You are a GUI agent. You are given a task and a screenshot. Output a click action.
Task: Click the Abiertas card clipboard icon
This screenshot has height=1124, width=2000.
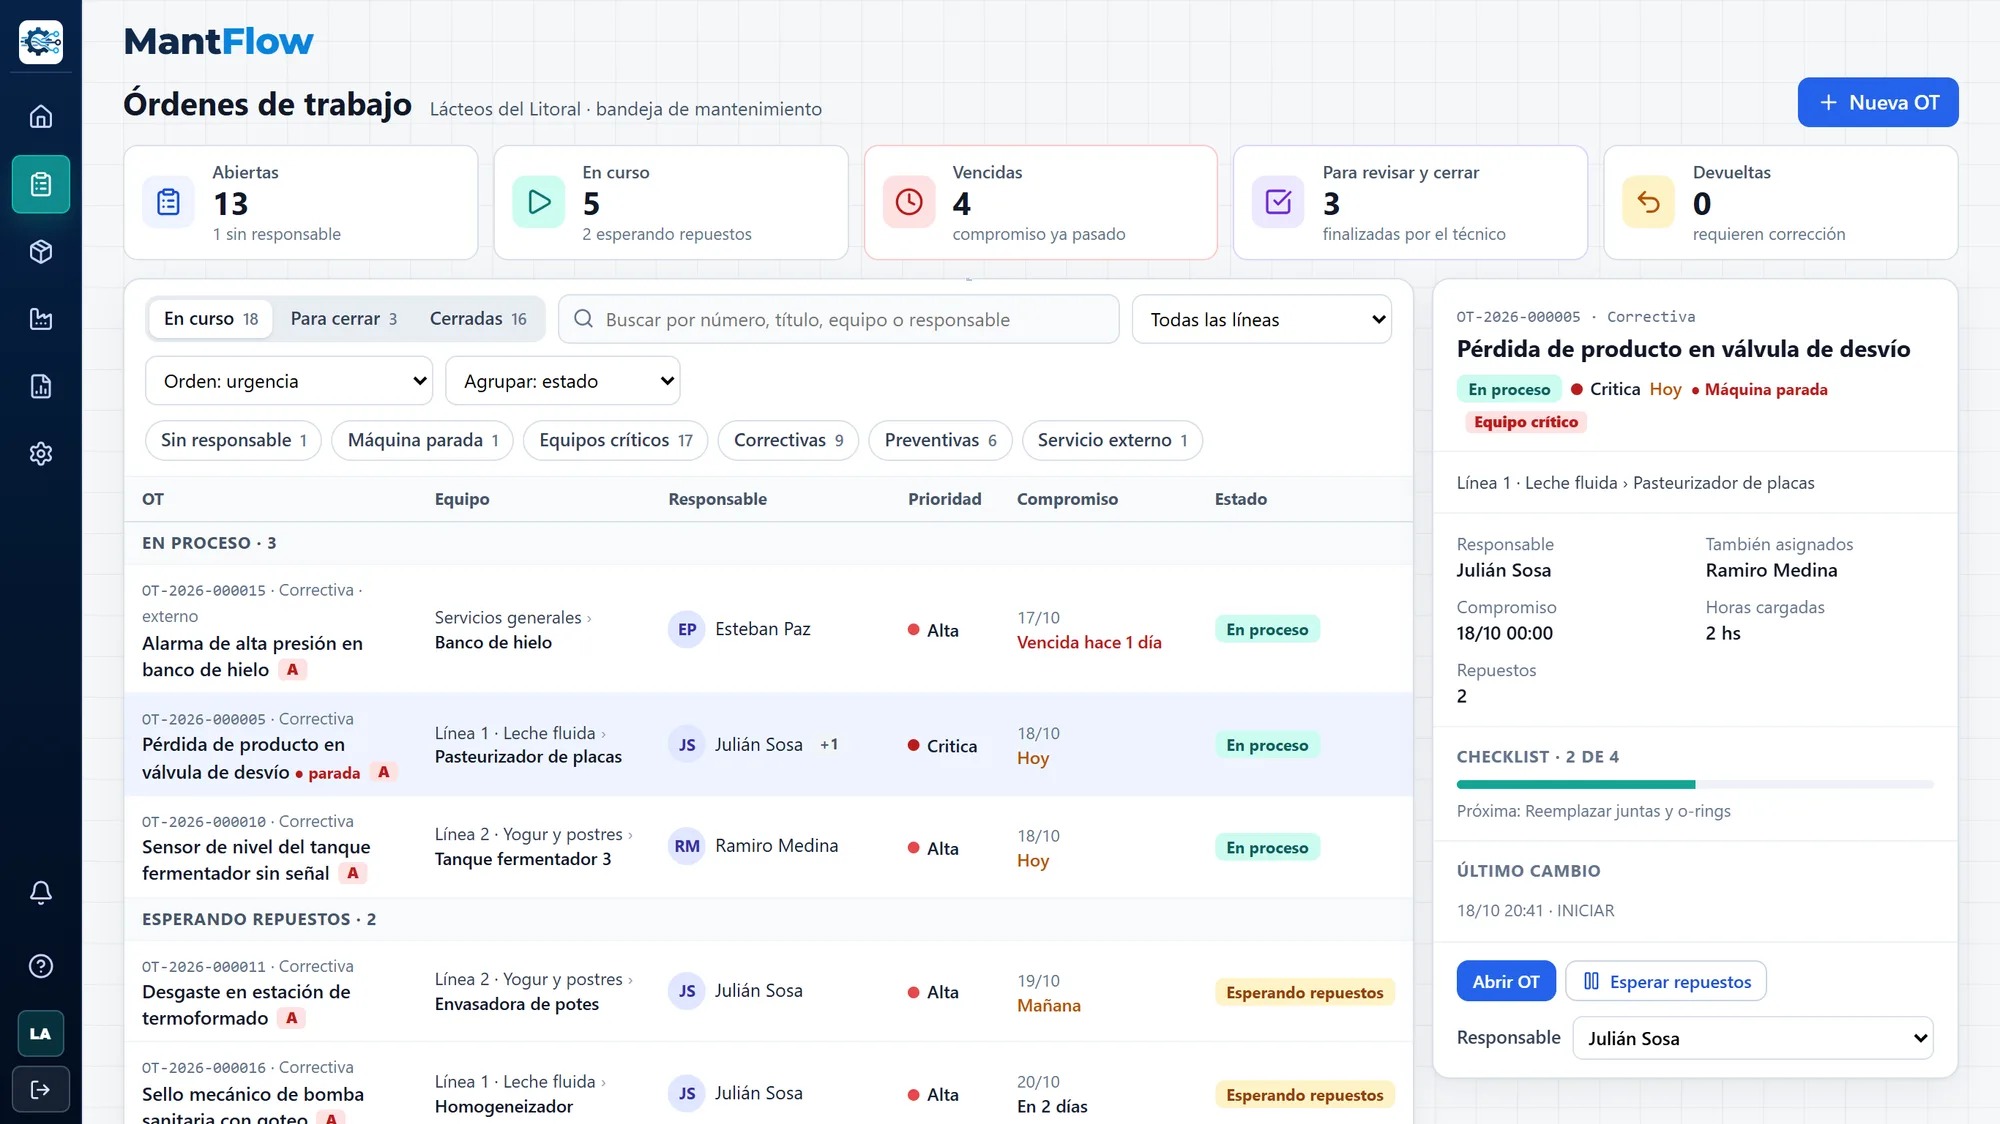coord(169,202)
